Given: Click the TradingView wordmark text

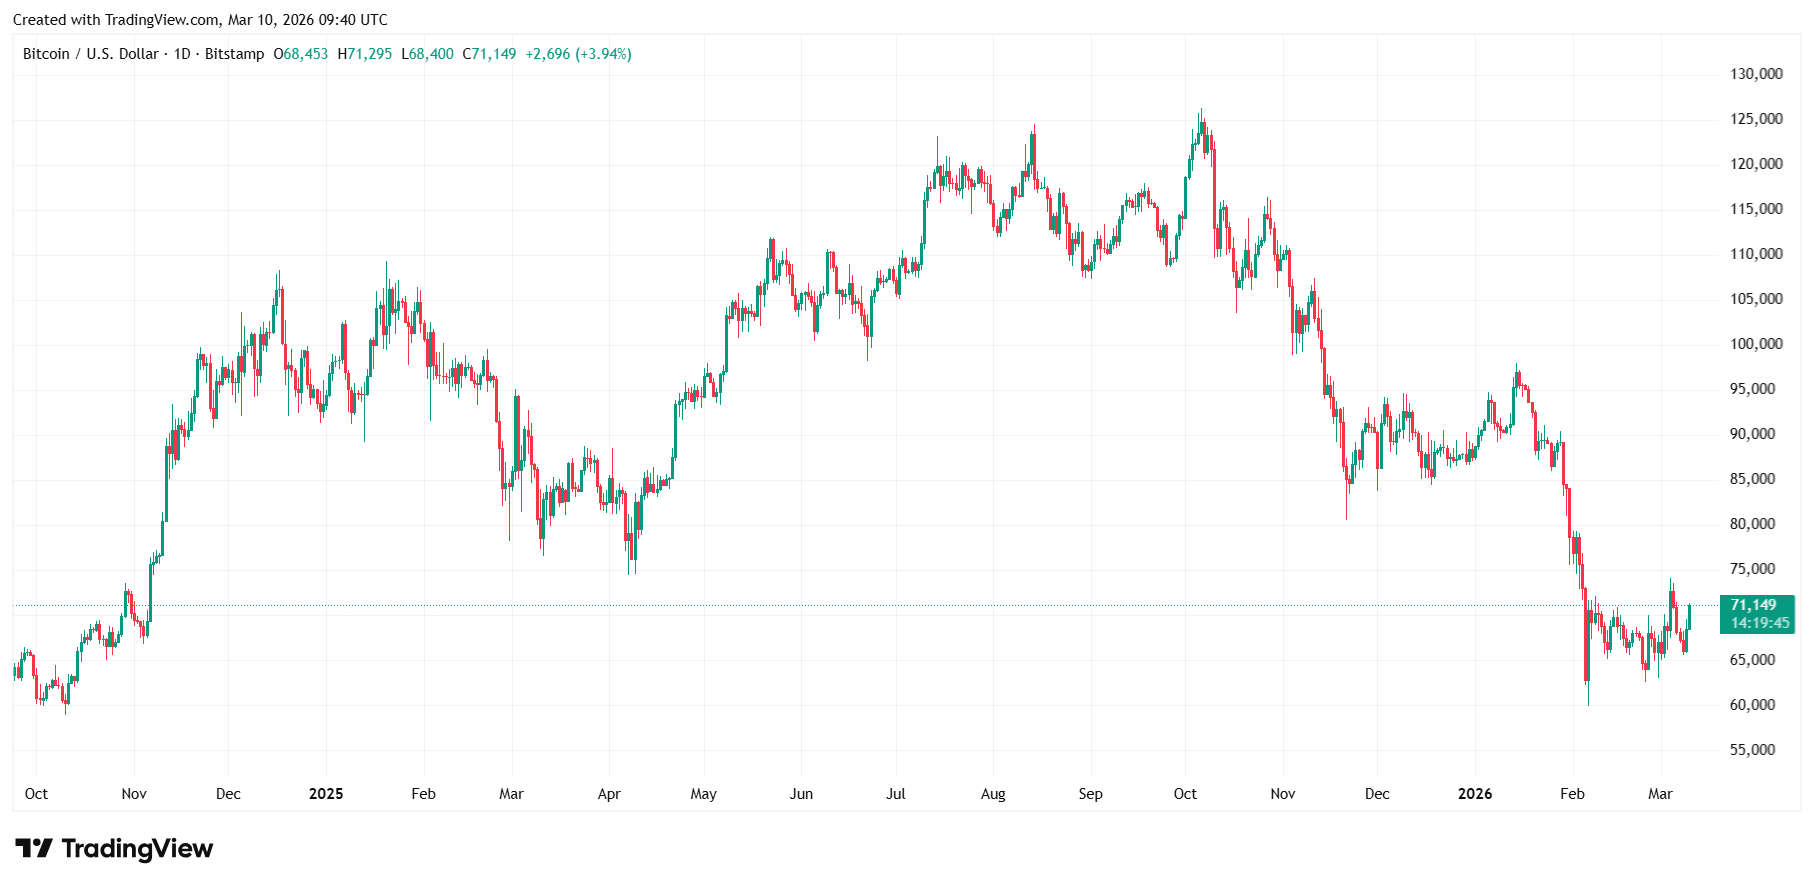Looking at the screenshot, I should click(x=137, y=849).
